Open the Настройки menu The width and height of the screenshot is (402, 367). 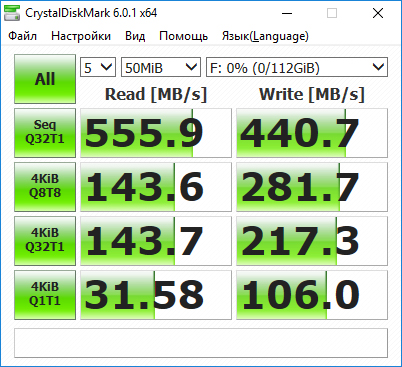coord(81,36)
